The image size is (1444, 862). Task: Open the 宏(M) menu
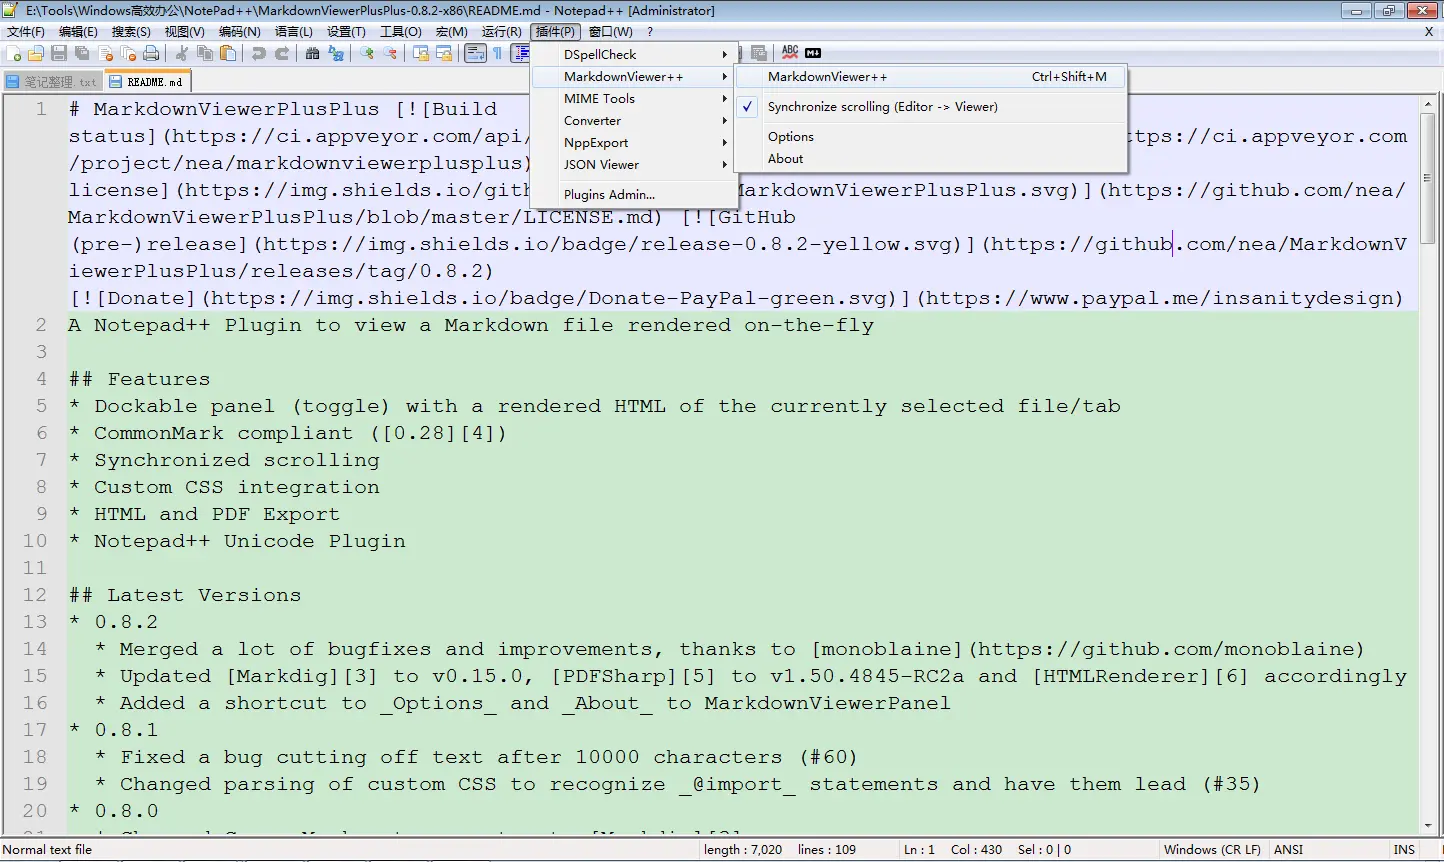click(451, 32)
